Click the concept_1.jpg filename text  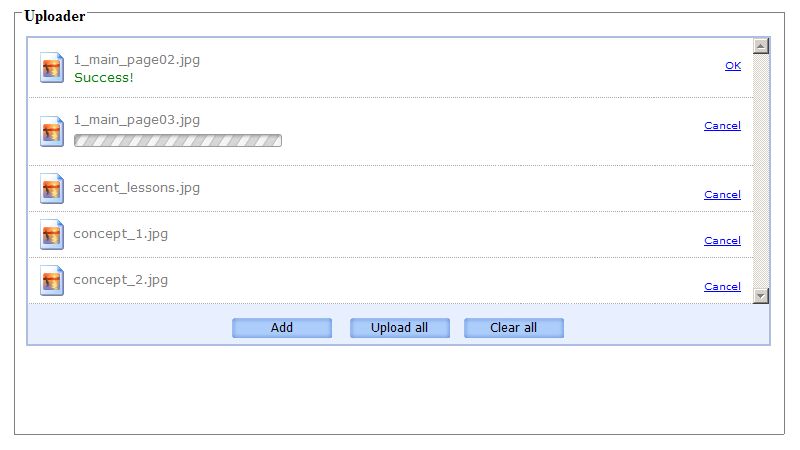pos(120,234)
